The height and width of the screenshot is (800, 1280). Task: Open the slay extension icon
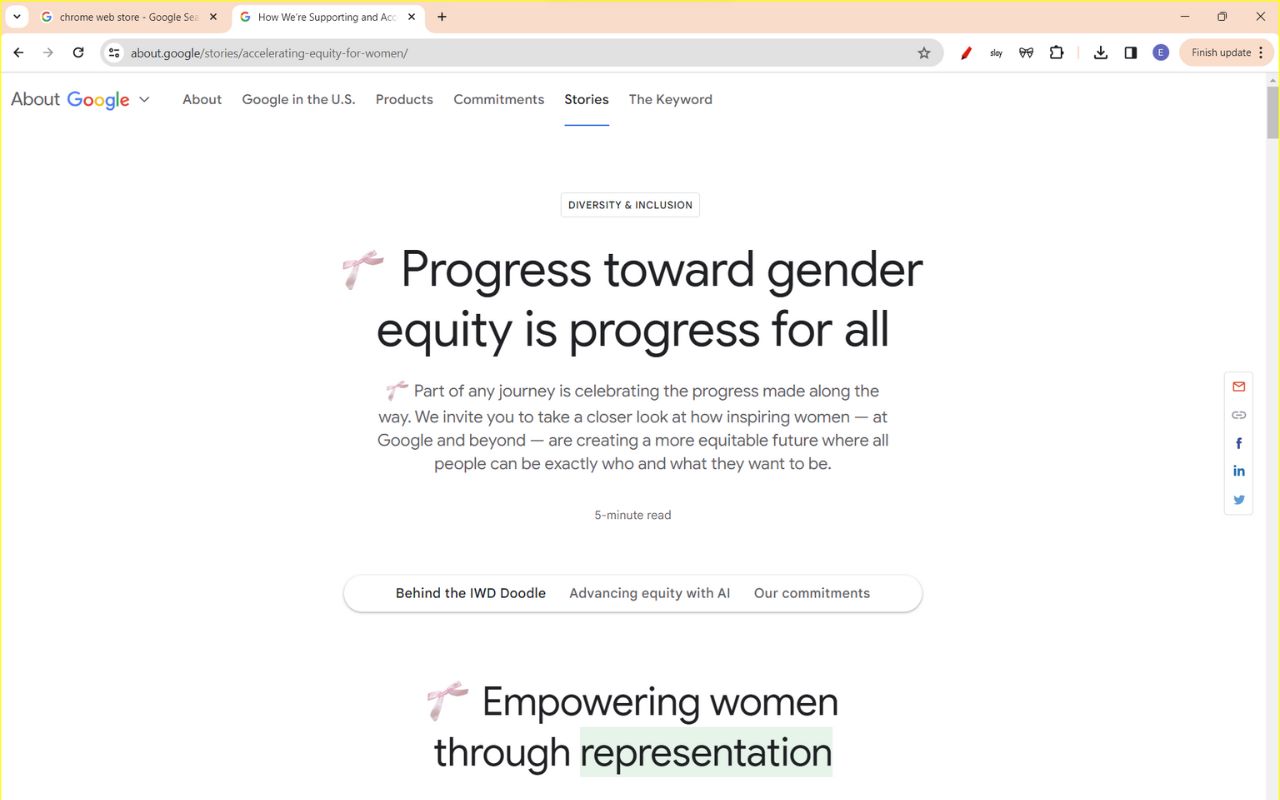click(996, 53)
